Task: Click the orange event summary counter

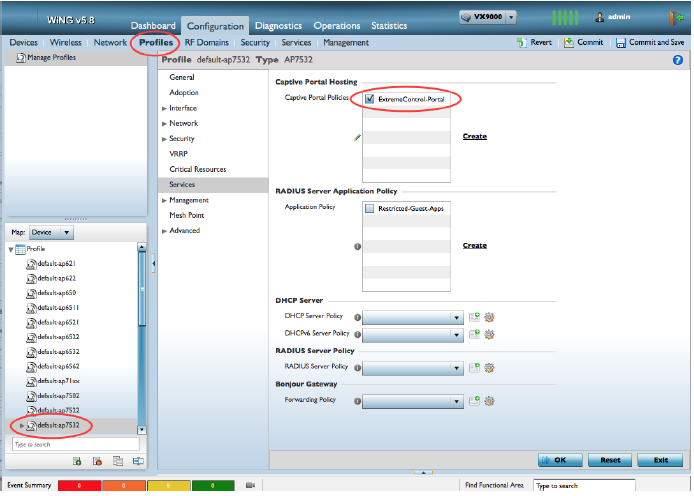Action: pos(123,486)
